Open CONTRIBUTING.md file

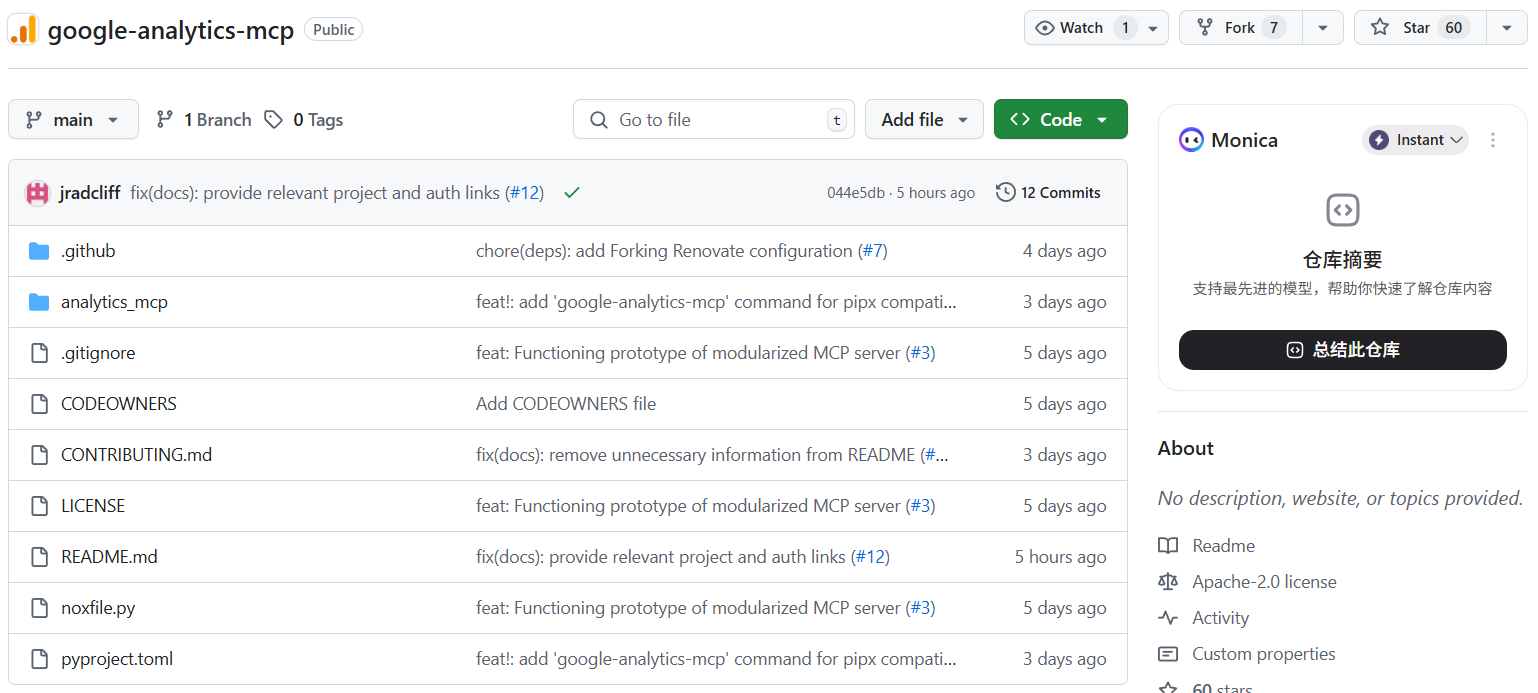137,455
